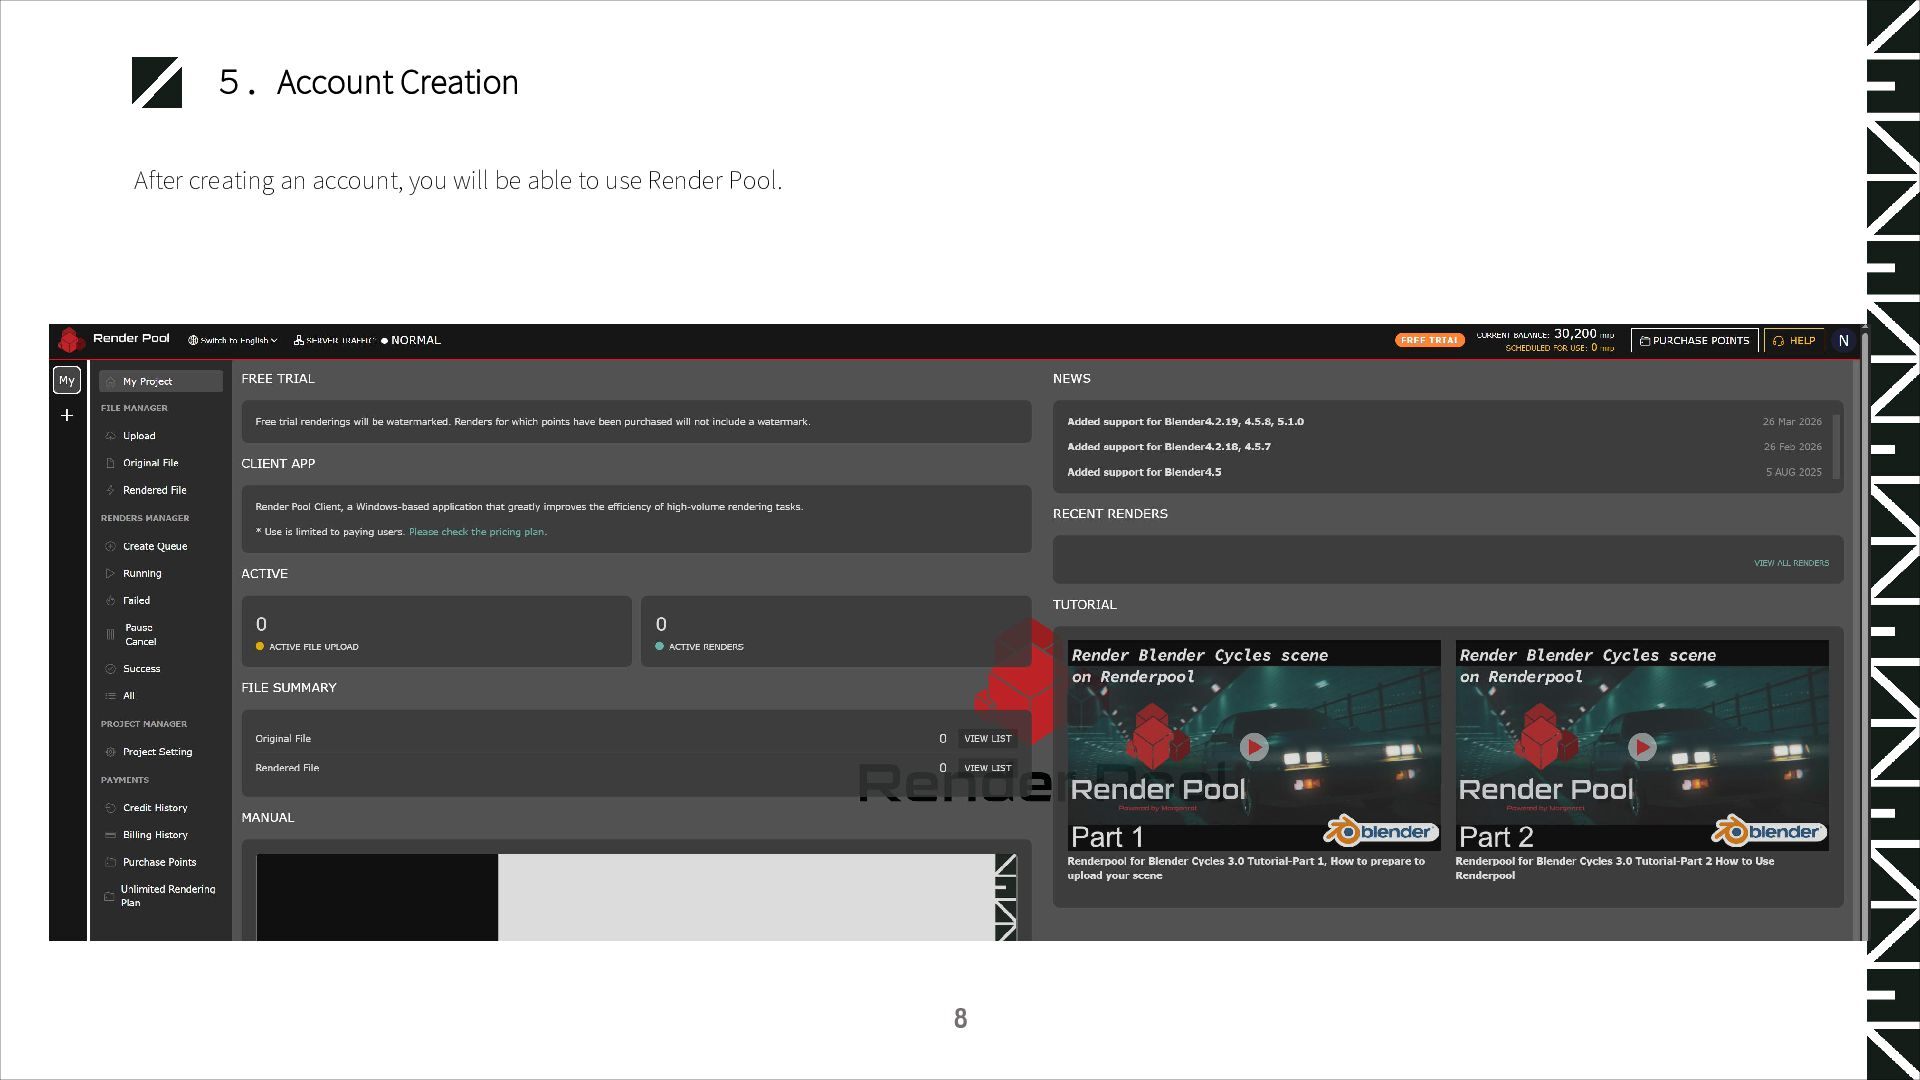Click the Failed icon in Renders Manager
Viewport: 1920px width, 1080px height.
click(x=110, y=601)
